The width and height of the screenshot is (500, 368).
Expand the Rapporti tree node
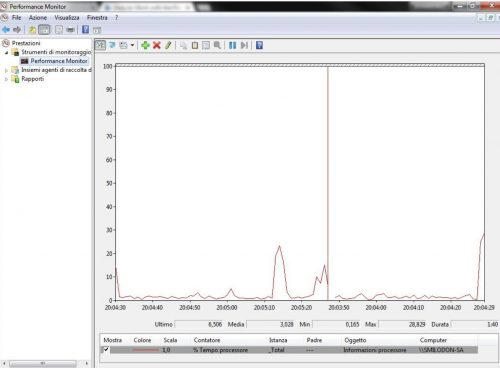pyautogui.click(x=6, y=79)
